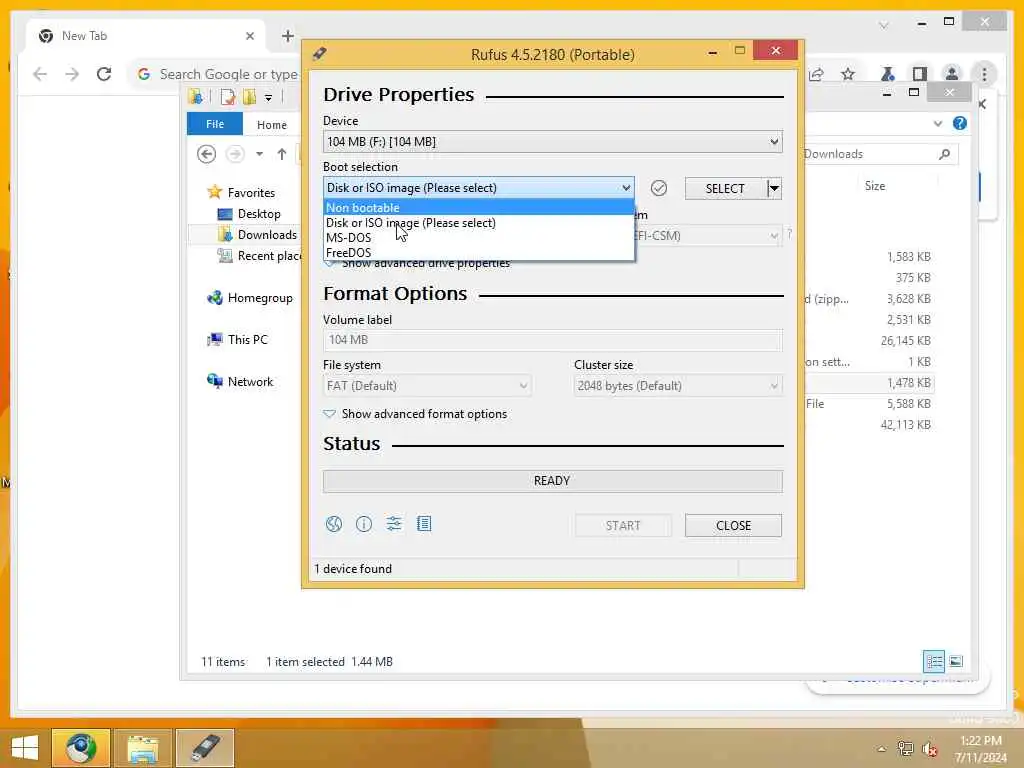Viewport: 1024px width, 768px height.
Task: Click the Rufus USB icon in title bar
Action: [319, 54]
